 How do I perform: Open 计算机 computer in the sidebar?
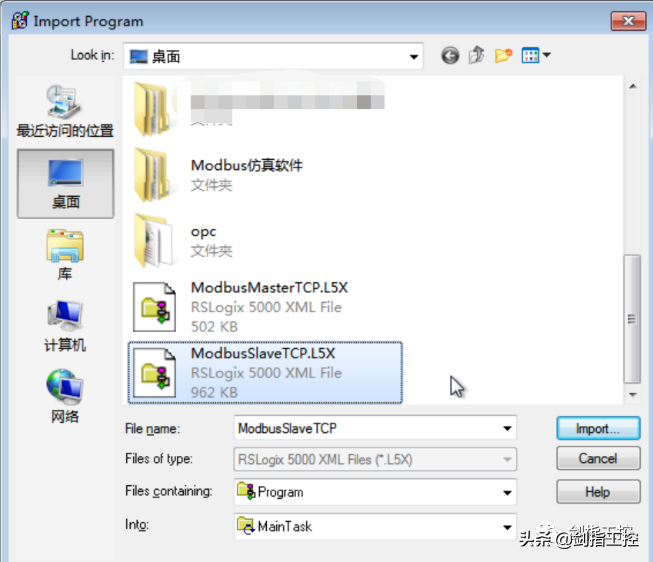[65, 326]
